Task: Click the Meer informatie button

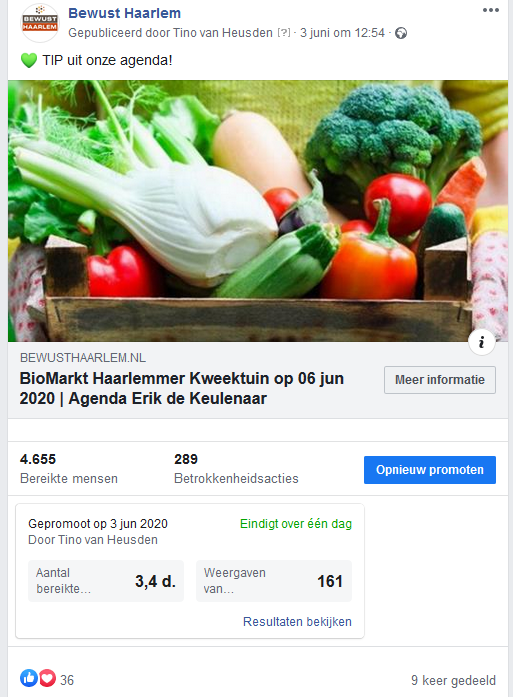Action: pos(440,380)
